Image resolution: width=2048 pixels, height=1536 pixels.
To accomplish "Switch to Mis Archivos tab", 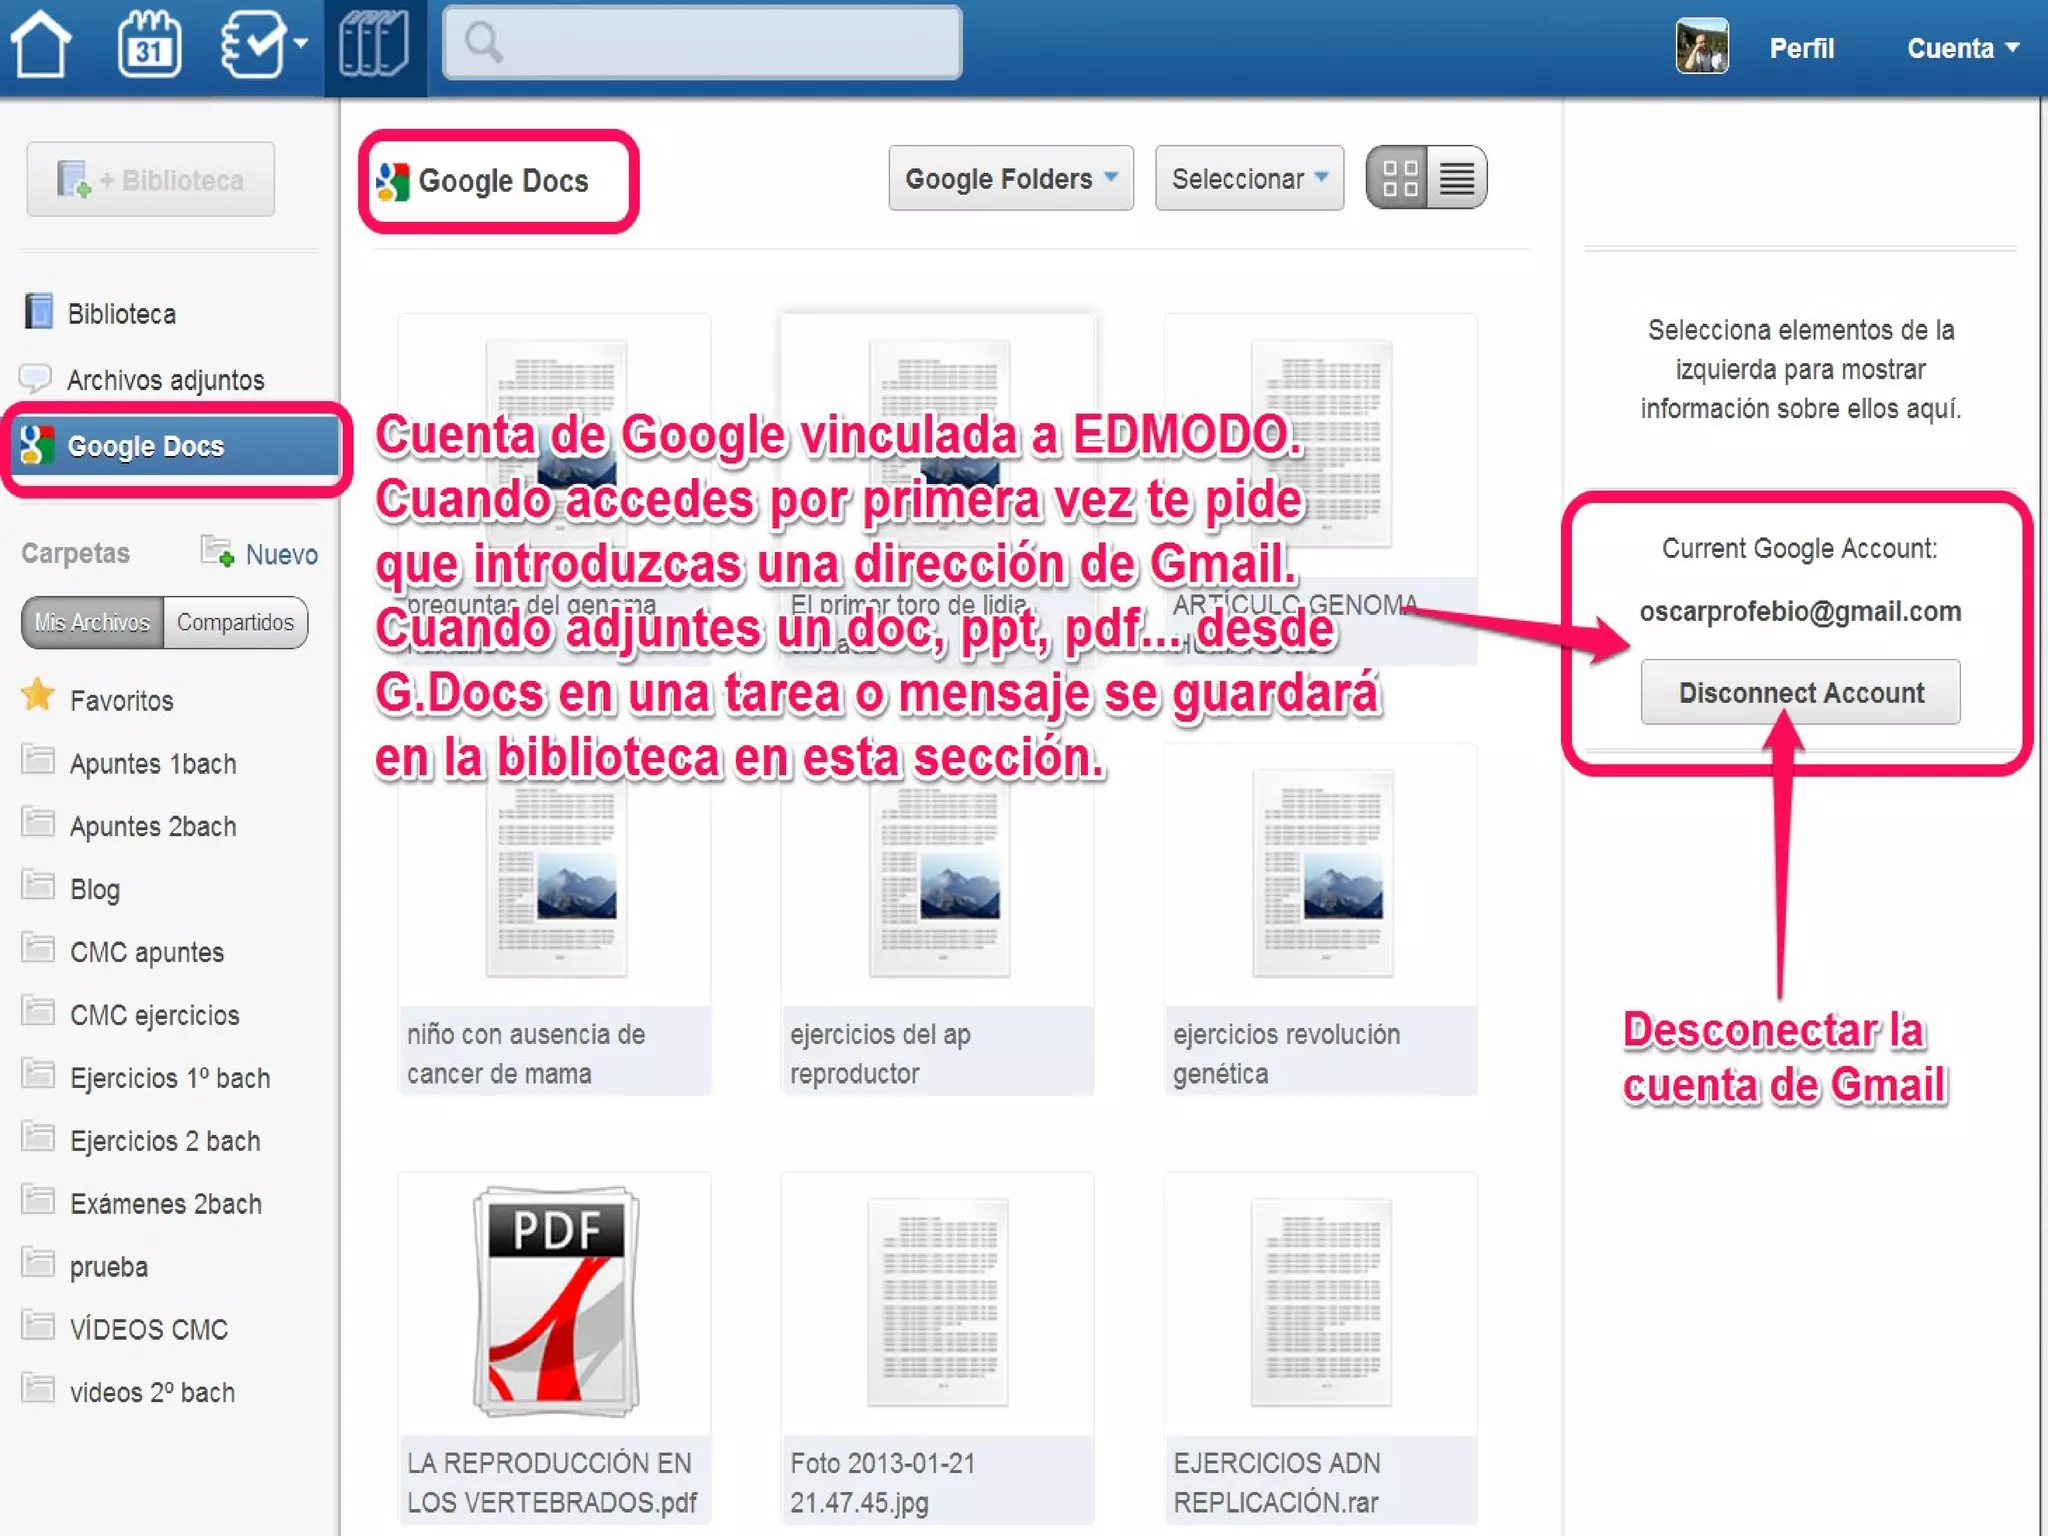I will click(92, 622).
